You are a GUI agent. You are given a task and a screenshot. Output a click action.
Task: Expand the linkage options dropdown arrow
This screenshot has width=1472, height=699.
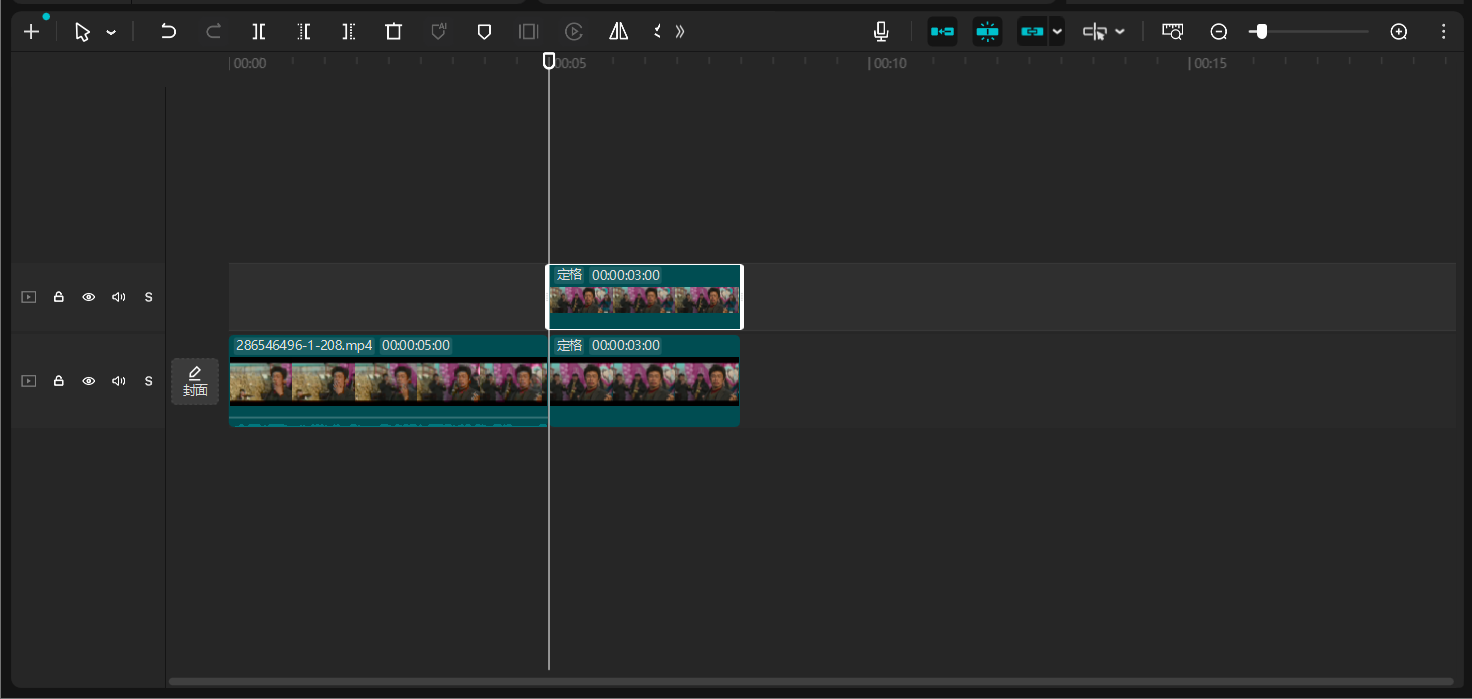[1057, 32]
